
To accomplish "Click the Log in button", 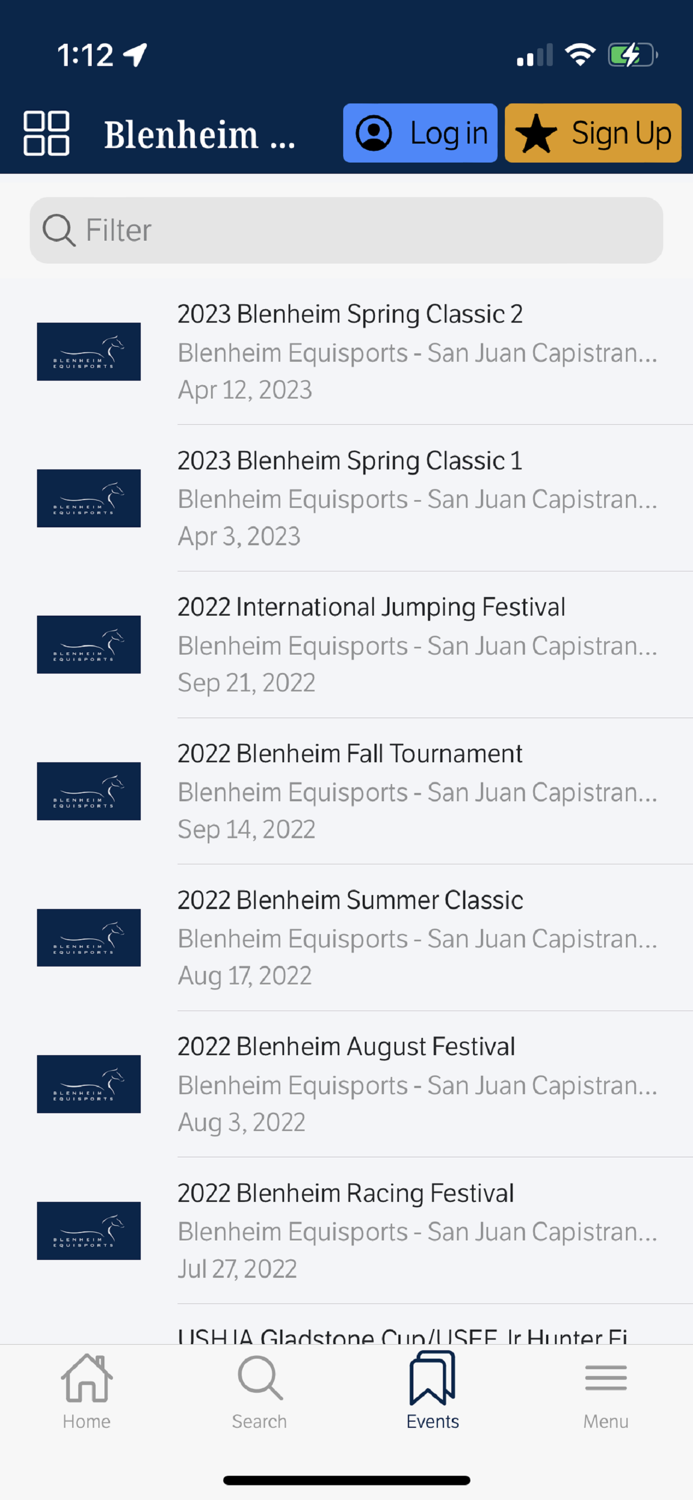I will click(x=420, y=132).
